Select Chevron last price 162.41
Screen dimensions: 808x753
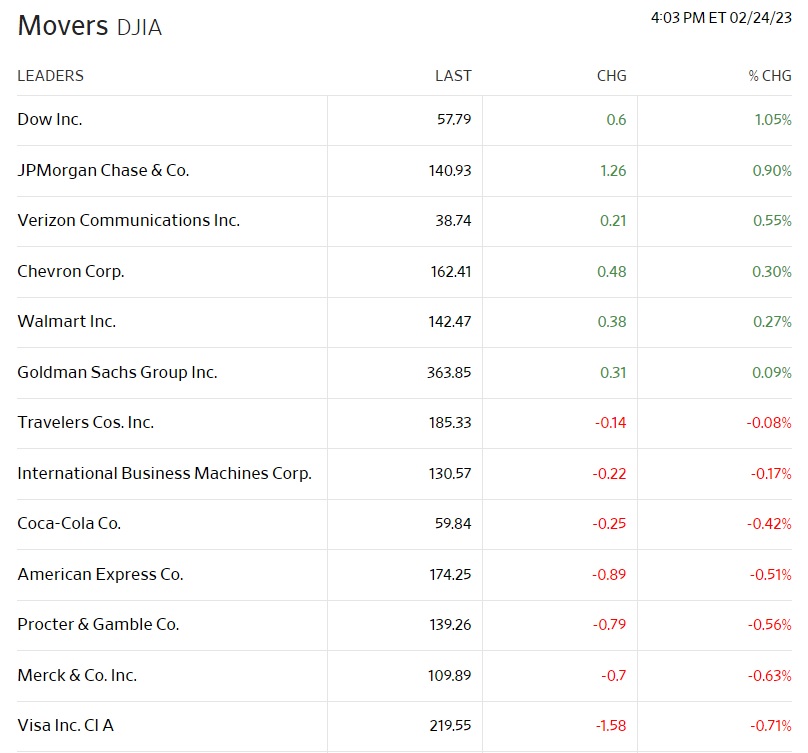451,272
